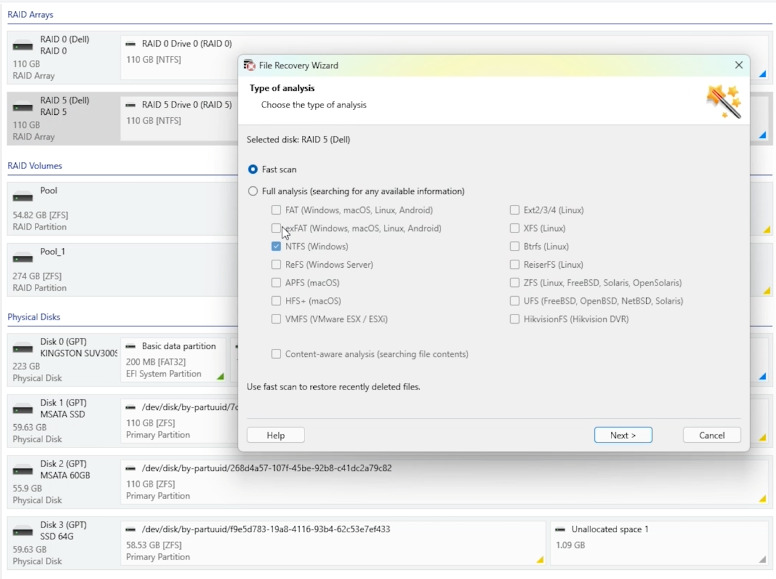Viewport: 776px width, 579px height.
Task: Click Disk 2 /dev/disk/by-partuuid/268d4a57 partition icon
Action: [131, 468]
